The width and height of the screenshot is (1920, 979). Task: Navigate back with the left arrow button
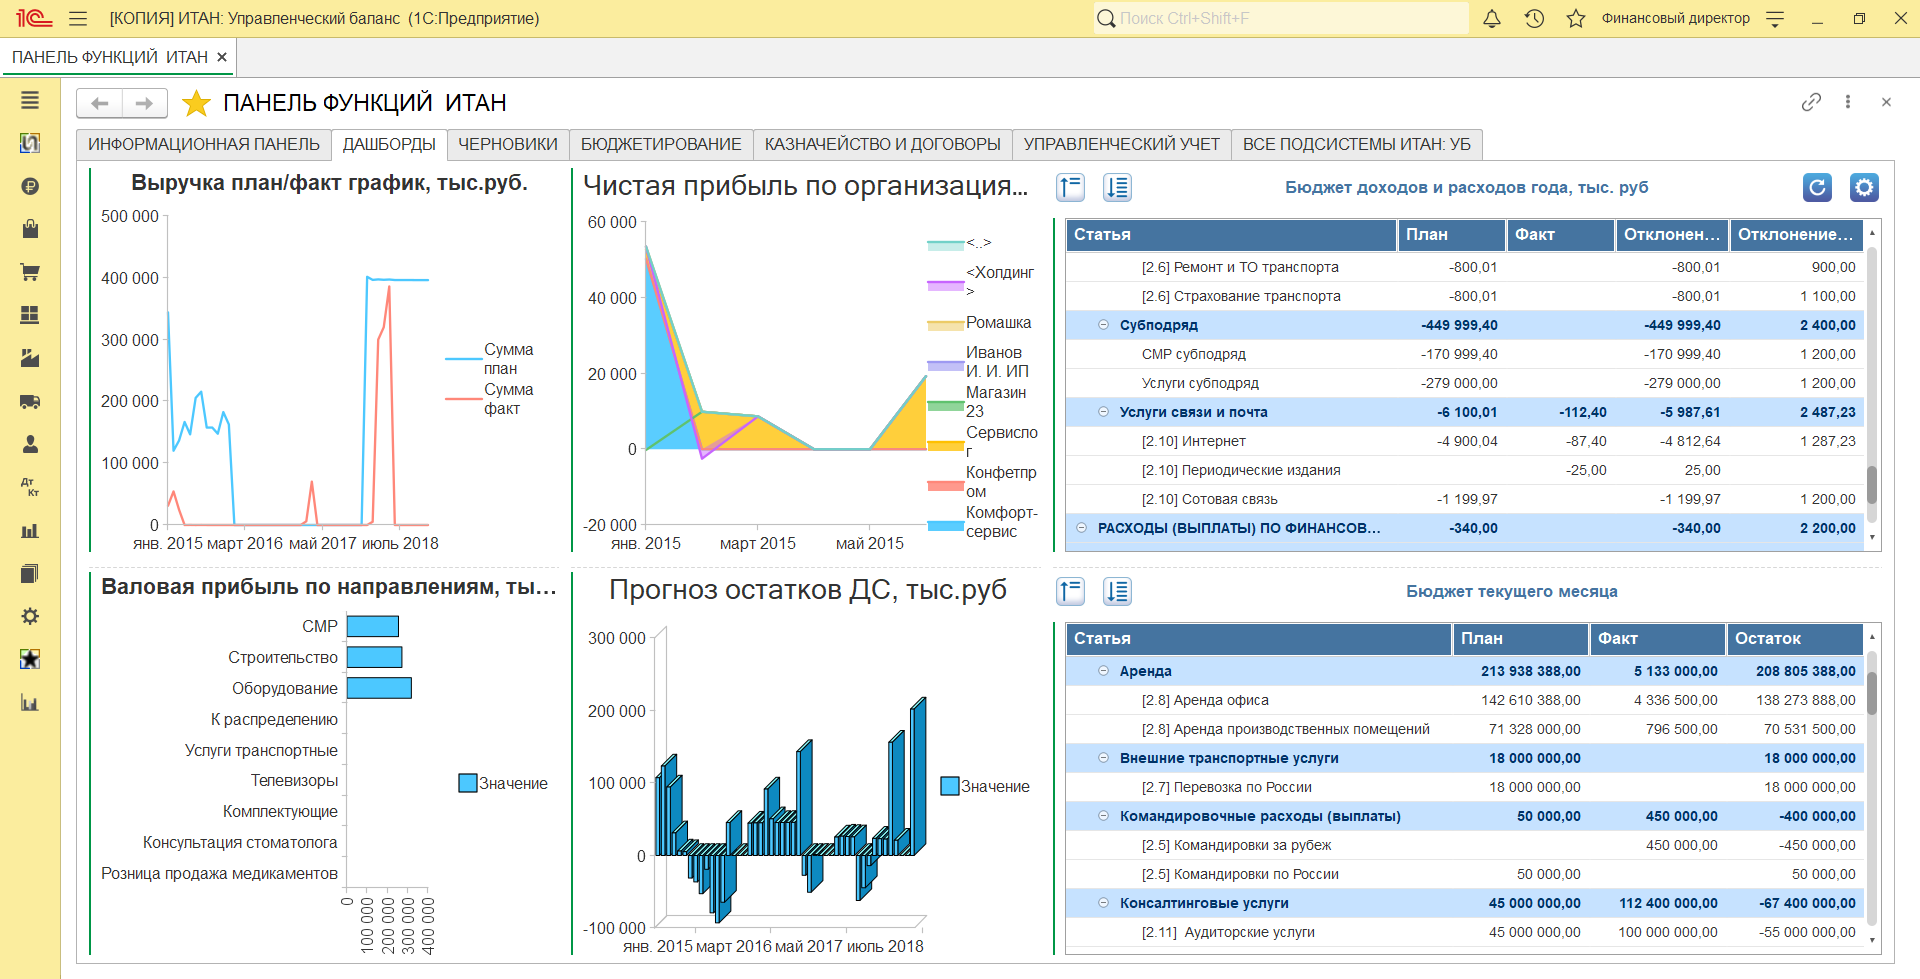100,103
